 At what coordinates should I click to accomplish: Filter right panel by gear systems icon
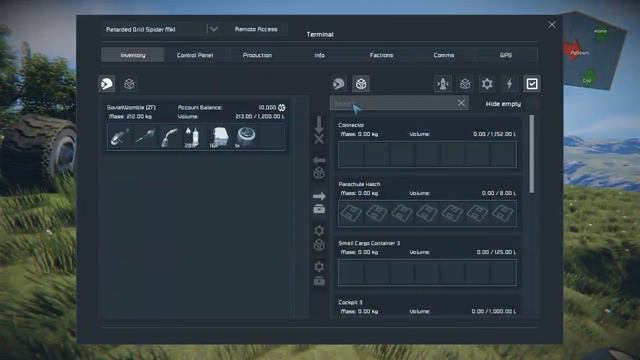click(x=487, y=84)
